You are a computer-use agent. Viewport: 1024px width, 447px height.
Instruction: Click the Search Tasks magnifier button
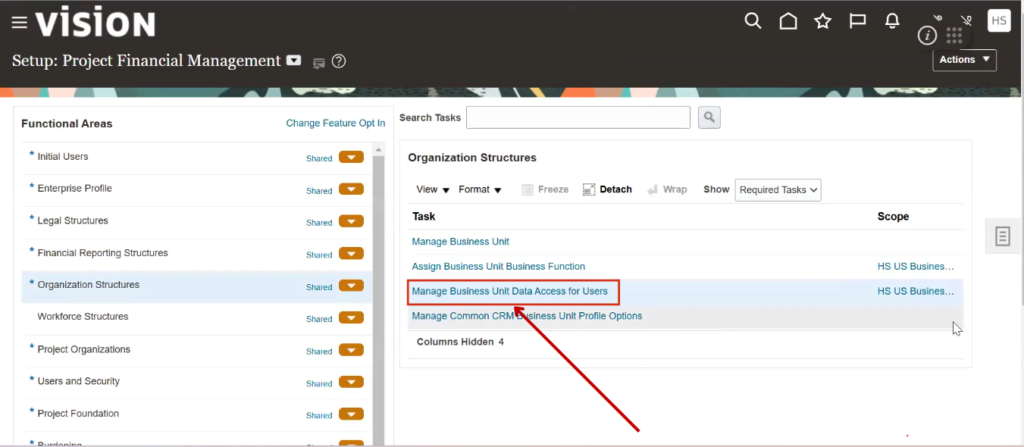[709, 118]
